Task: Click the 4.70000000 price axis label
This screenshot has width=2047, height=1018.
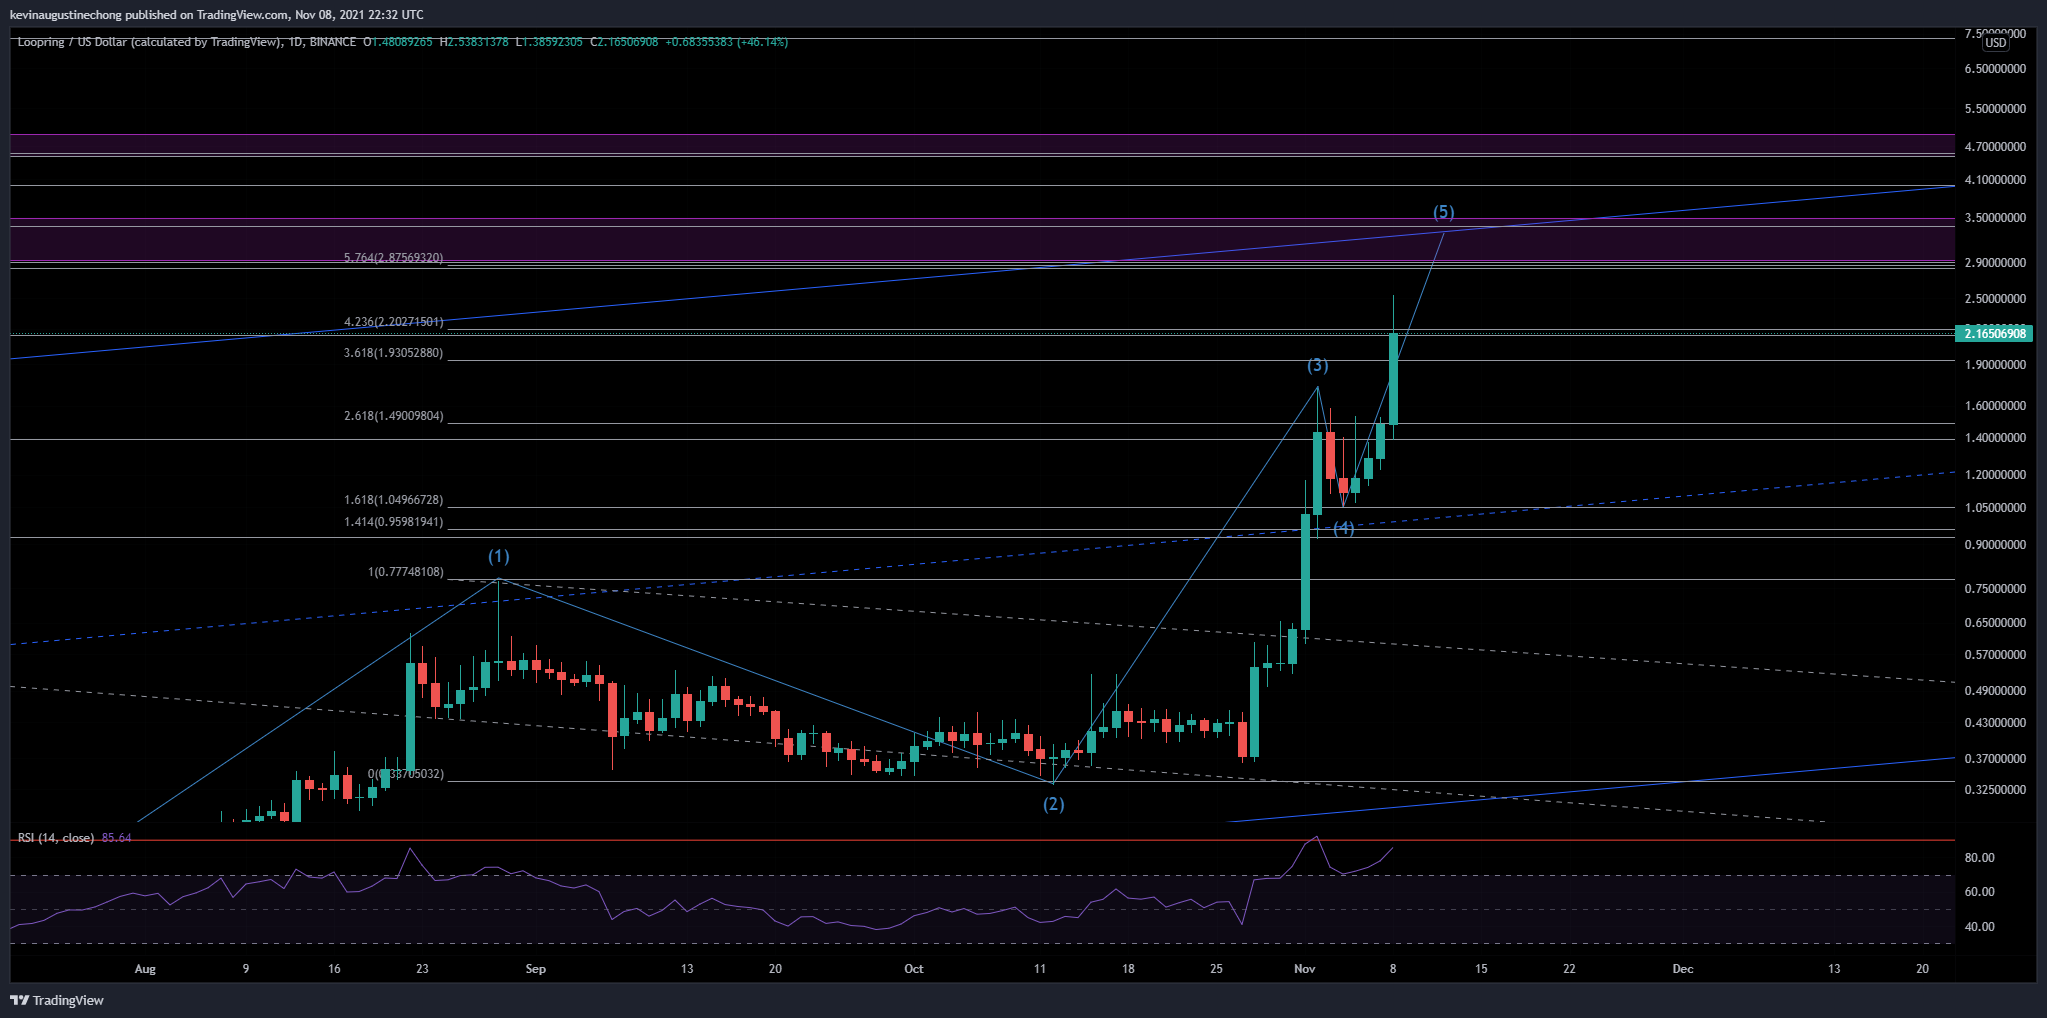Action: coord(1995,147)
